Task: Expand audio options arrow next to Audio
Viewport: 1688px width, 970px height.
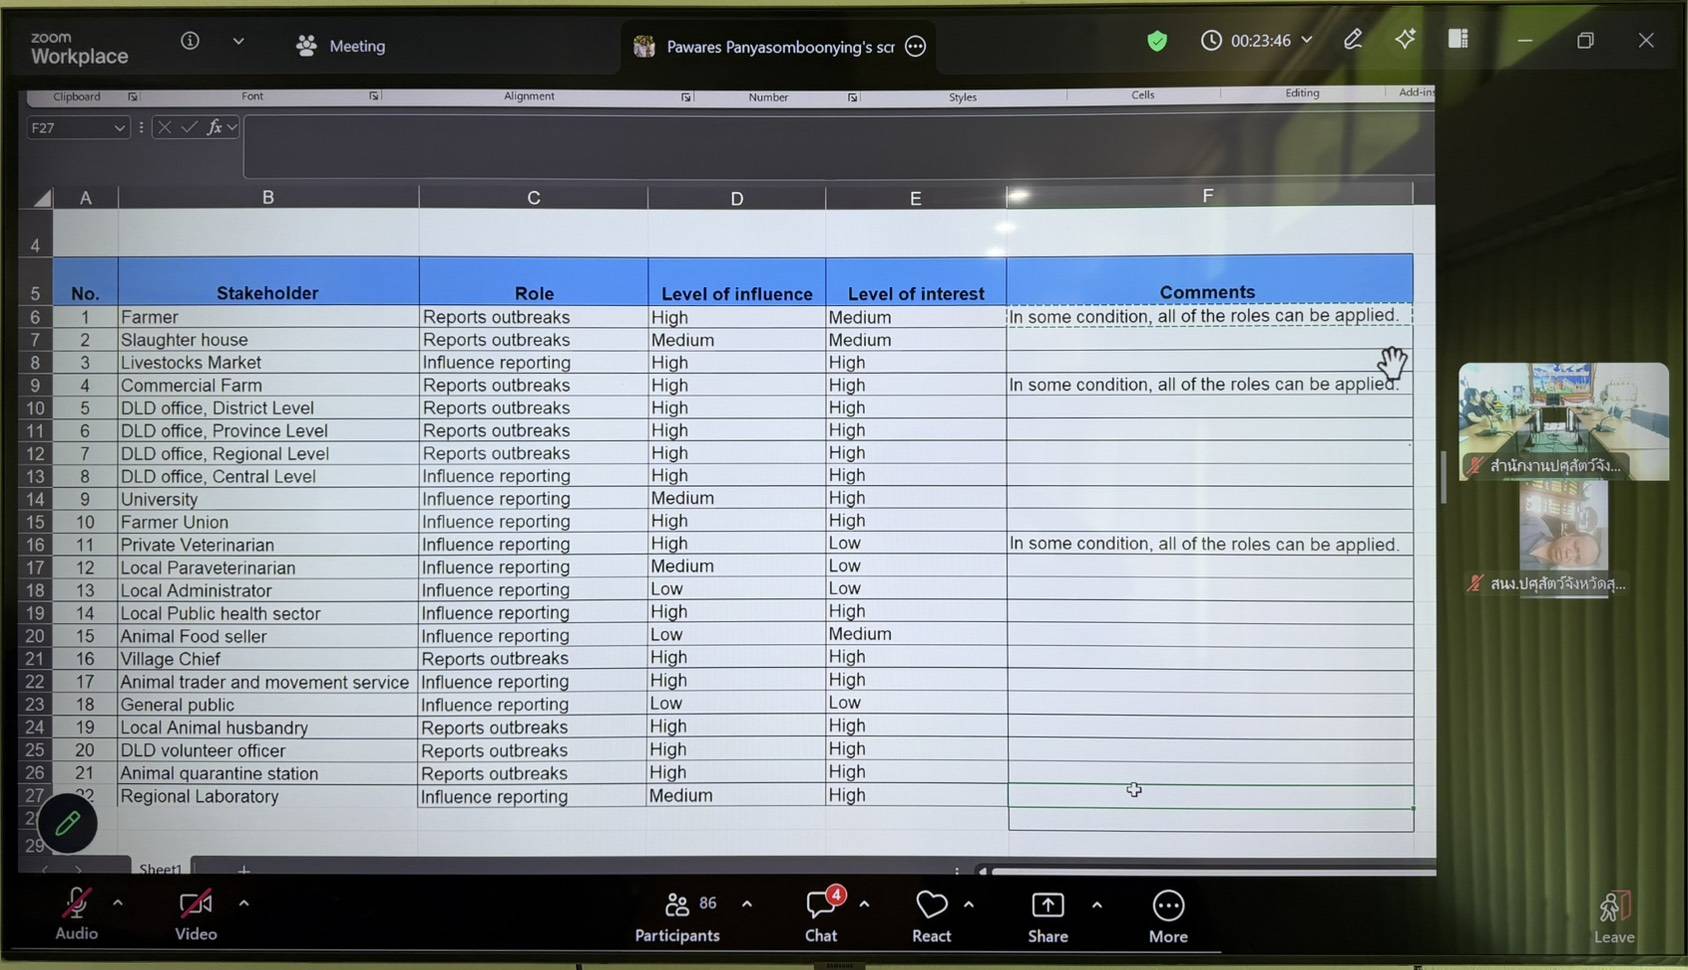Action: click(x=118, y=903)
